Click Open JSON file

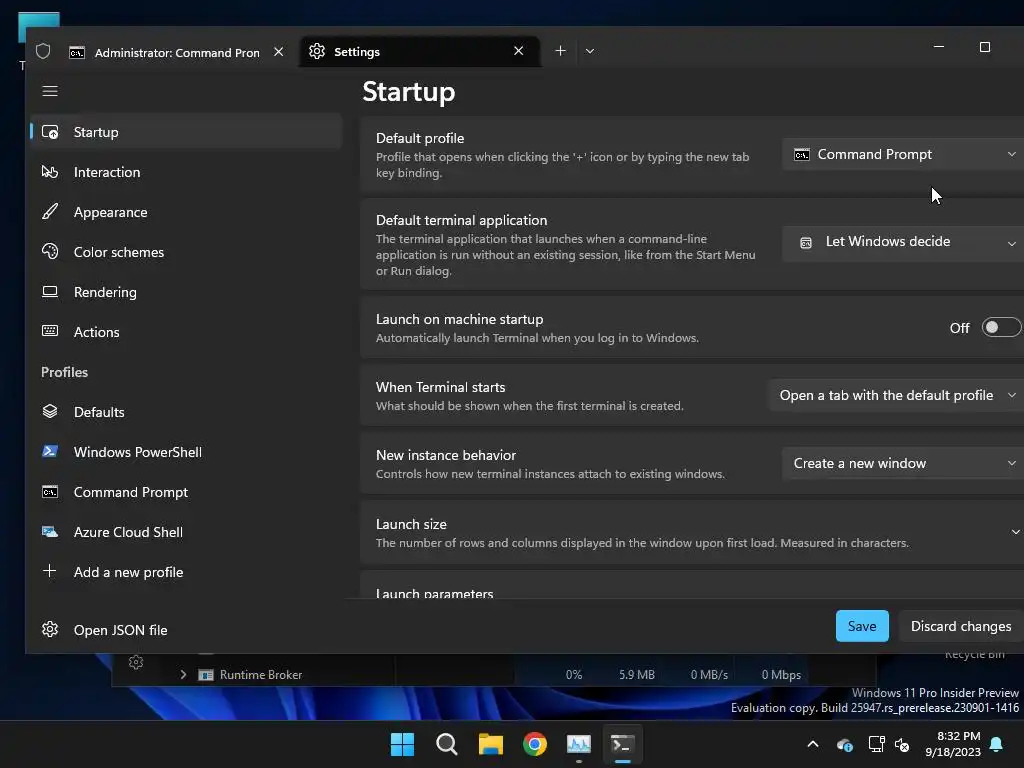(x=186, y=630)
